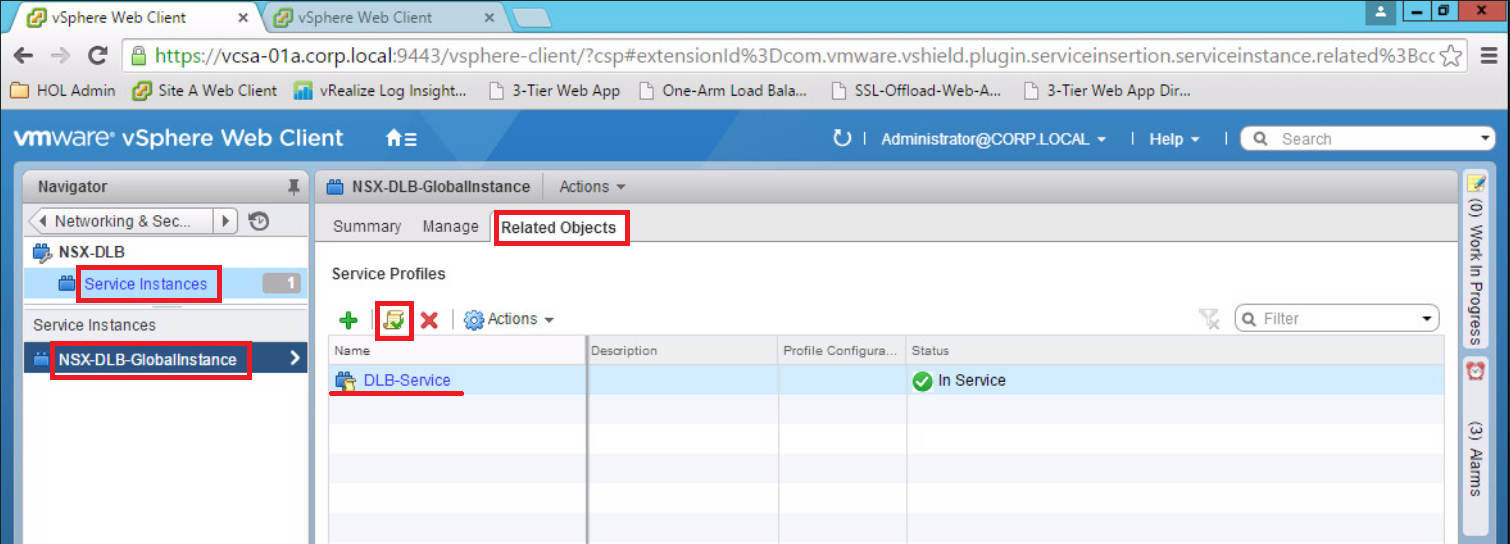Click the Work In Progress note icon
Image resolution: width=1510 pixels, height=544 pixels.
(1475, 183)
